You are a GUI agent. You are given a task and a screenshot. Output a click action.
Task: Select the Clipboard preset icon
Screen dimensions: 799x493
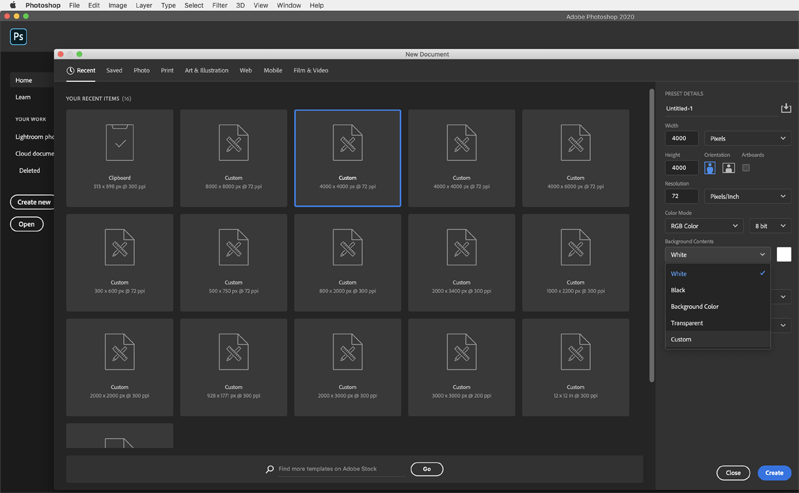(x=120, y=143)
